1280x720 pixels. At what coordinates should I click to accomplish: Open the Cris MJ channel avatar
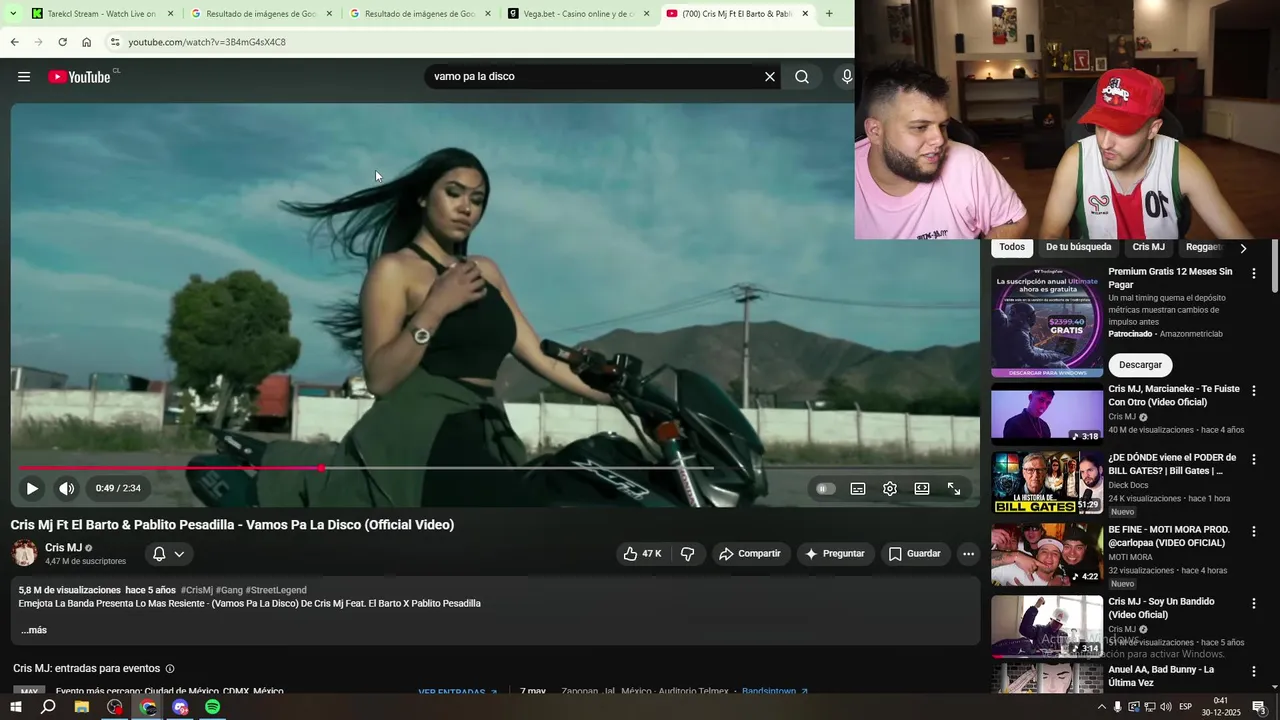[24, 553]
